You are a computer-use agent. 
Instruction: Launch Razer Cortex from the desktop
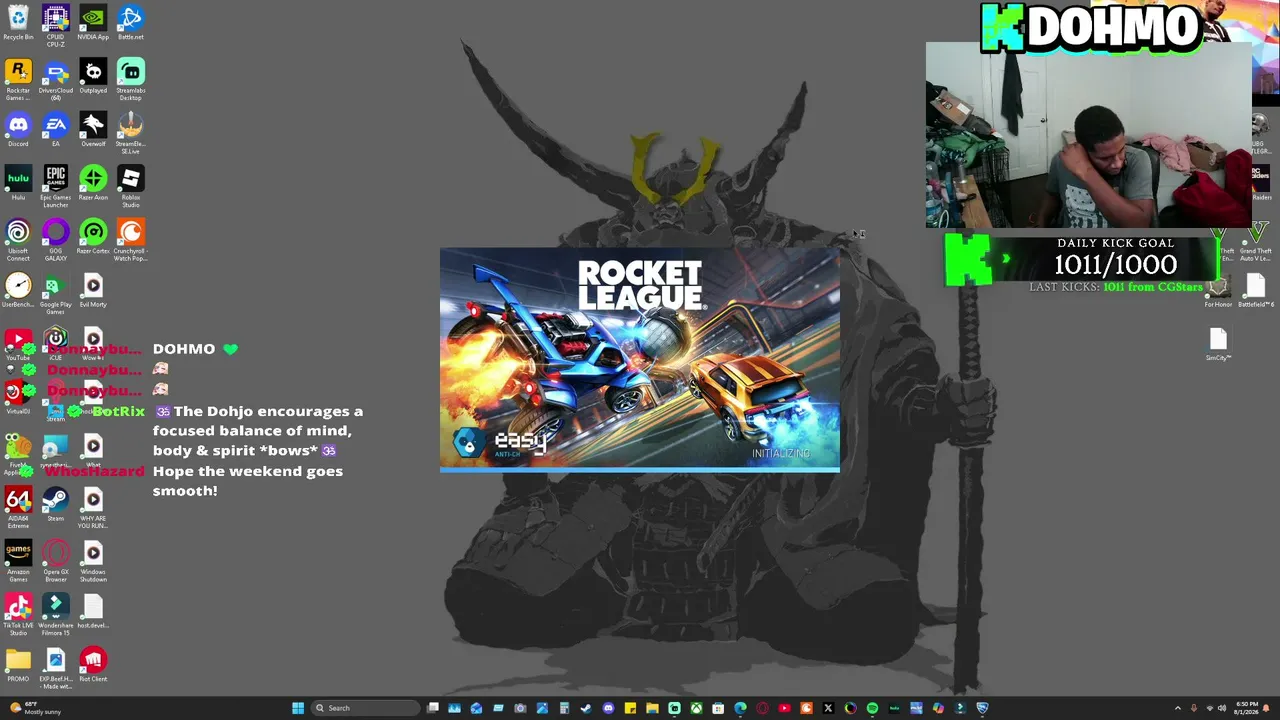tap(93, 234)
